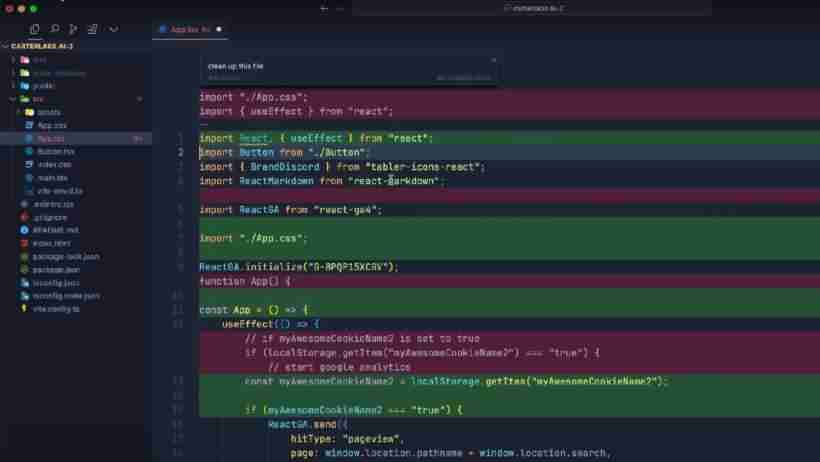Collapse the src folder
820x462 pixels.
click(x=13, y=99)
